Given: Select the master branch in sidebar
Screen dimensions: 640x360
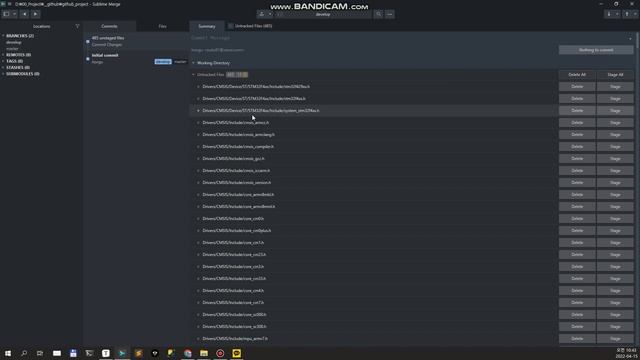Looking at the screenshot, I should point(12,49).
